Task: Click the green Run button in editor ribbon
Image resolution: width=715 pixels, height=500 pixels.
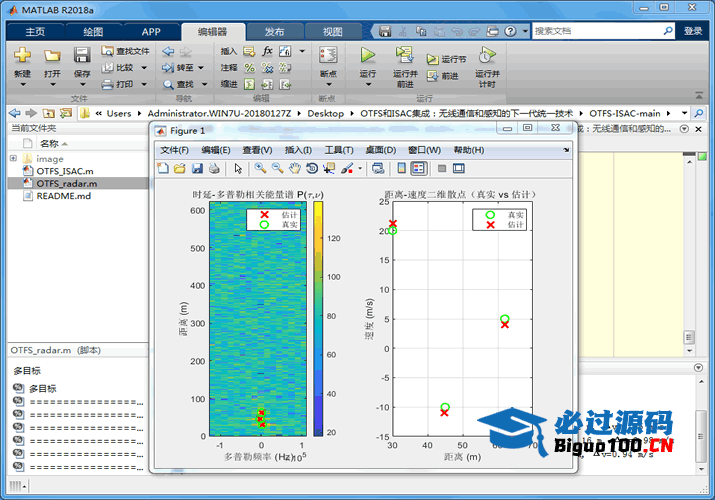Action: point(367,60)
